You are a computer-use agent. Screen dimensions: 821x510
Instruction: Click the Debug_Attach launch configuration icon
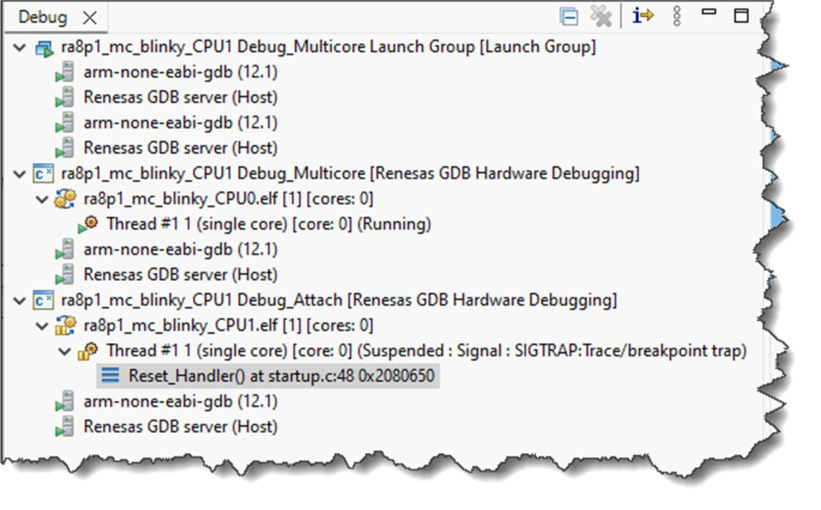coord(43,301)
